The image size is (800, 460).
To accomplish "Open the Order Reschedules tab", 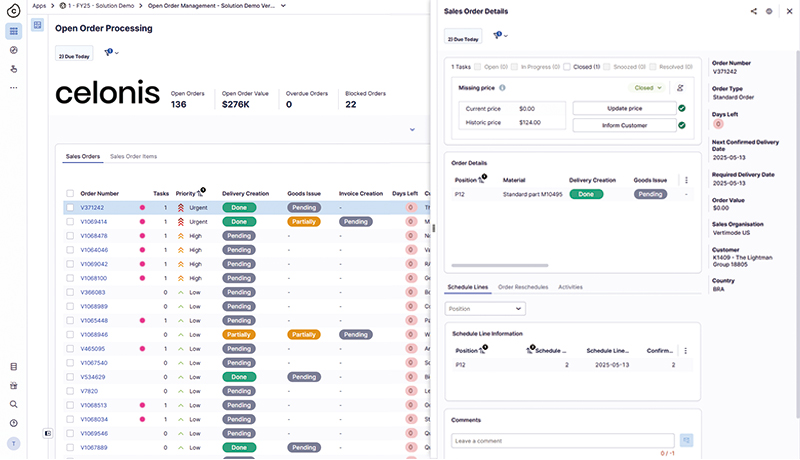I will click(x=523, y=287).
